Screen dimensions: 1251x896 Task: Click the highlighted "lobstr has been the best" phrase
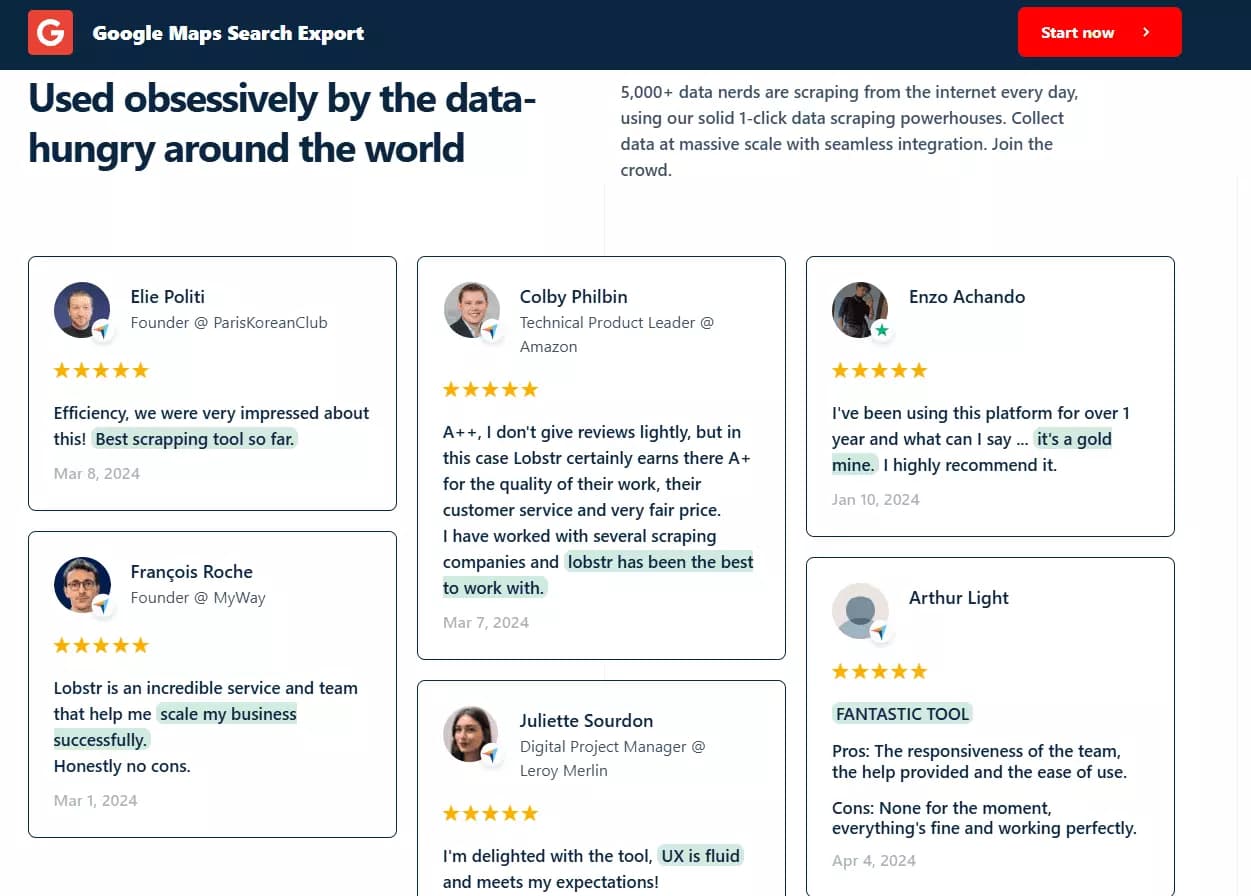point(660,562)
